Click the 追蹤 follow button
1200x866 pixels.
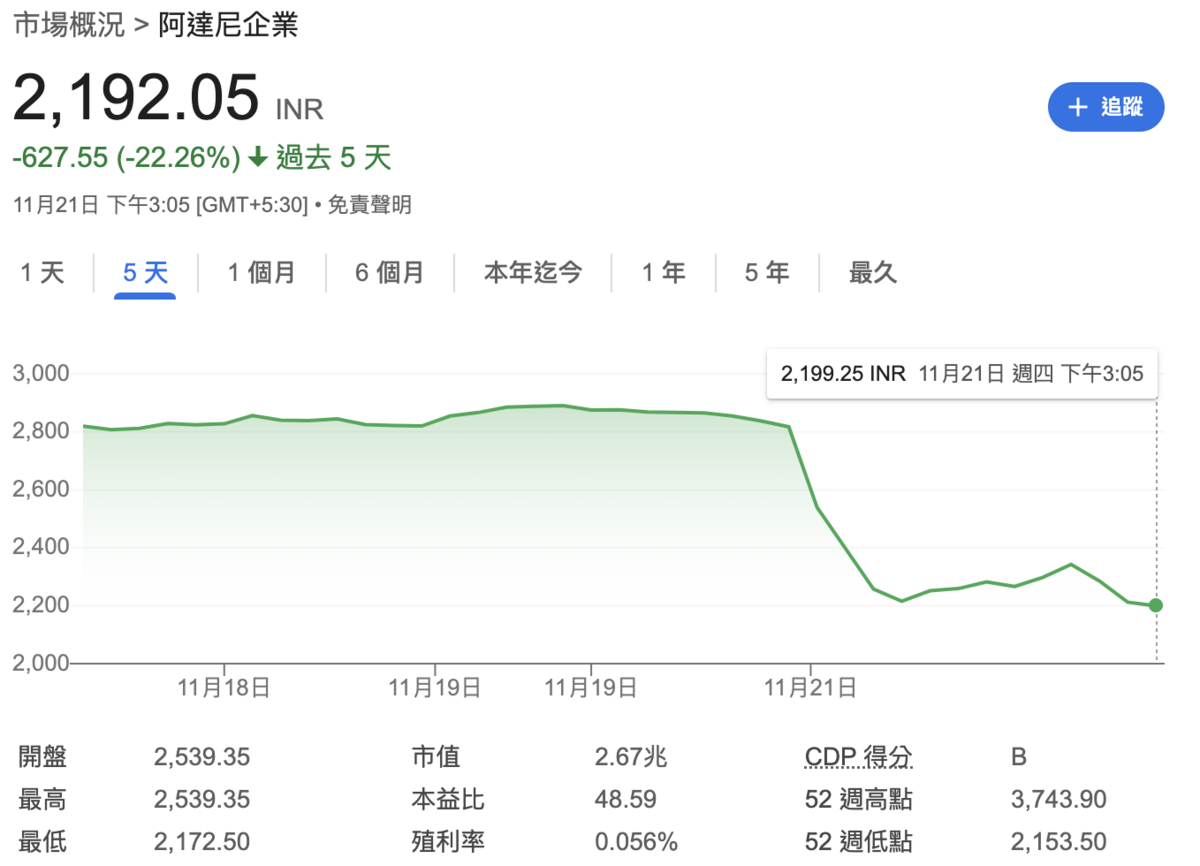(1106, 107)
